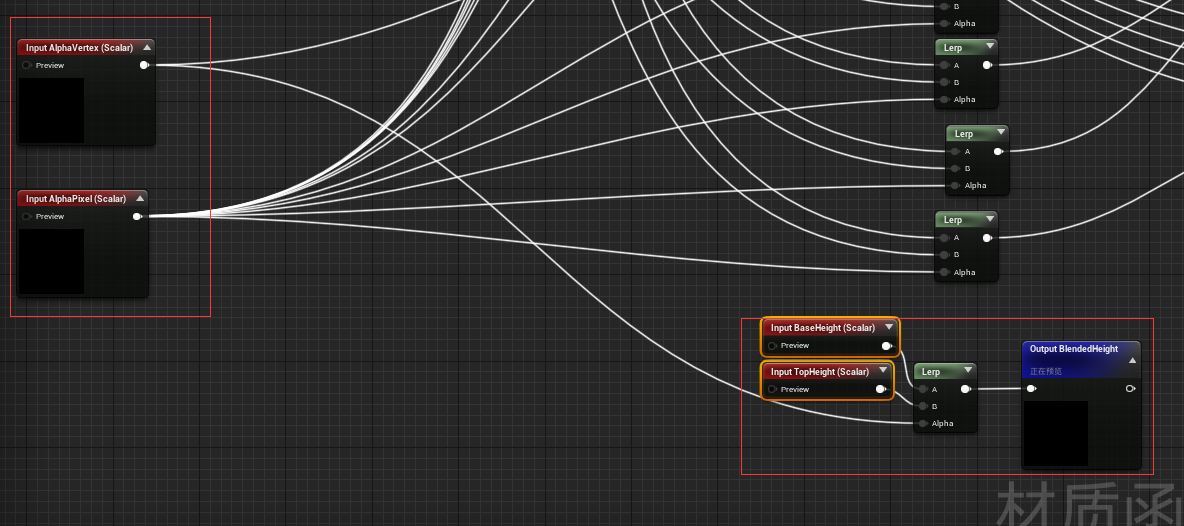Click the right-side output pin of Output BlendedHeight
This screenshot has width=1184, height=526.
[x=1130, y=389]
